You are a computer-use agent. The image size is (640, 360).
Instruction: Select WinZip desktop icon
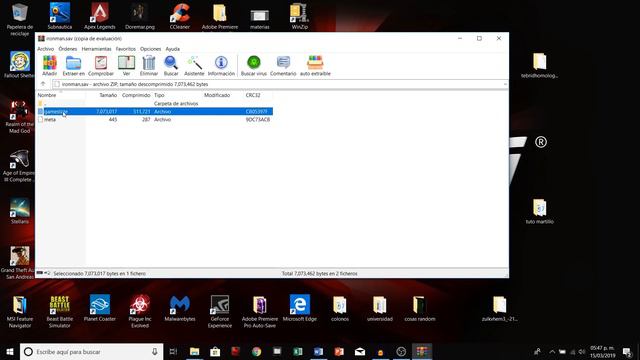[300, 16]
